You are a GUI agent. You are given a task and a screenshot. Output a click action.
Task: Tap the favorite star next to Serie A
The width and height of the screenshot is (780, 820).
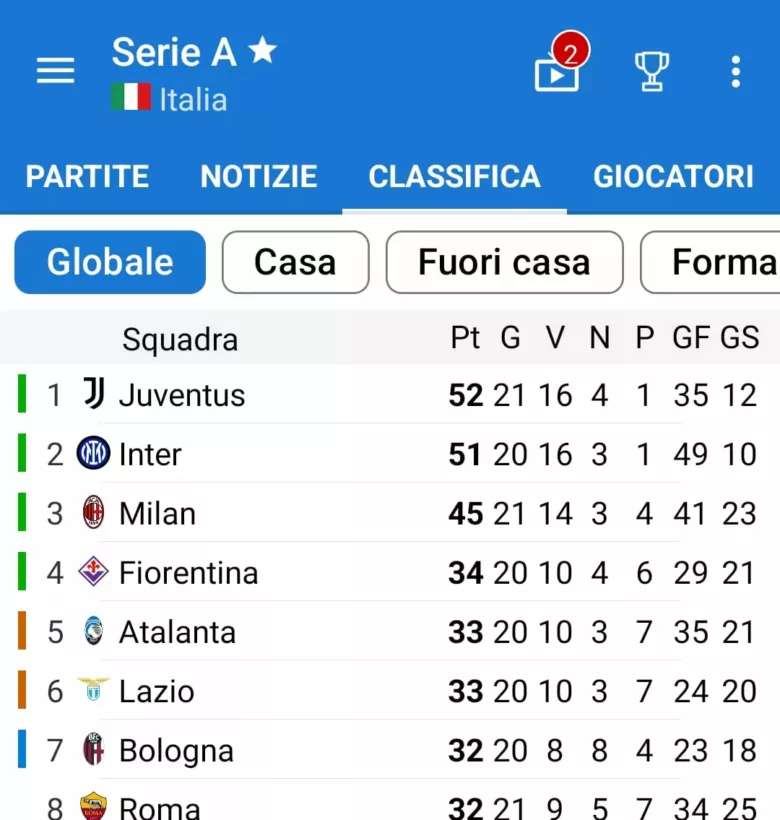tap(262, 51)
